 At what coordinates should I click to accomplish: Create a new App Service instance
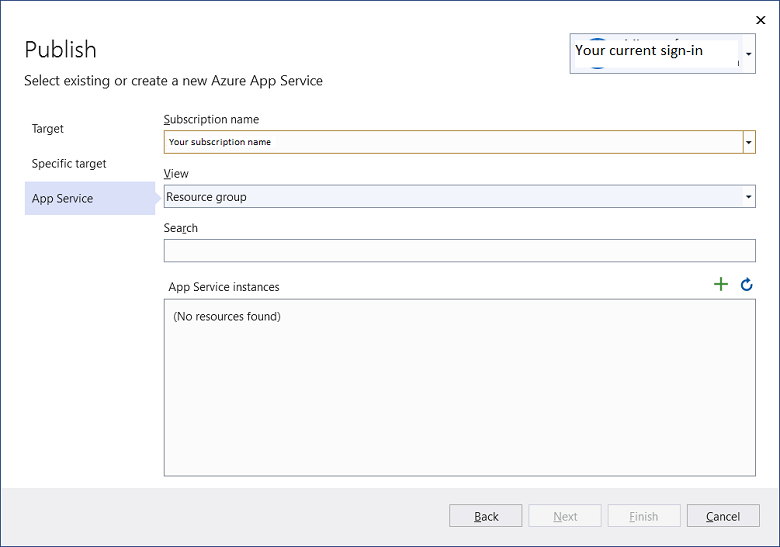pos(721,285)
